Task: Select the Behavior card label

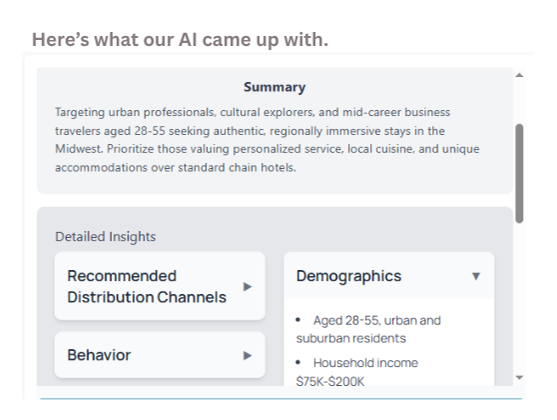Action: click(x=99, y=355)
